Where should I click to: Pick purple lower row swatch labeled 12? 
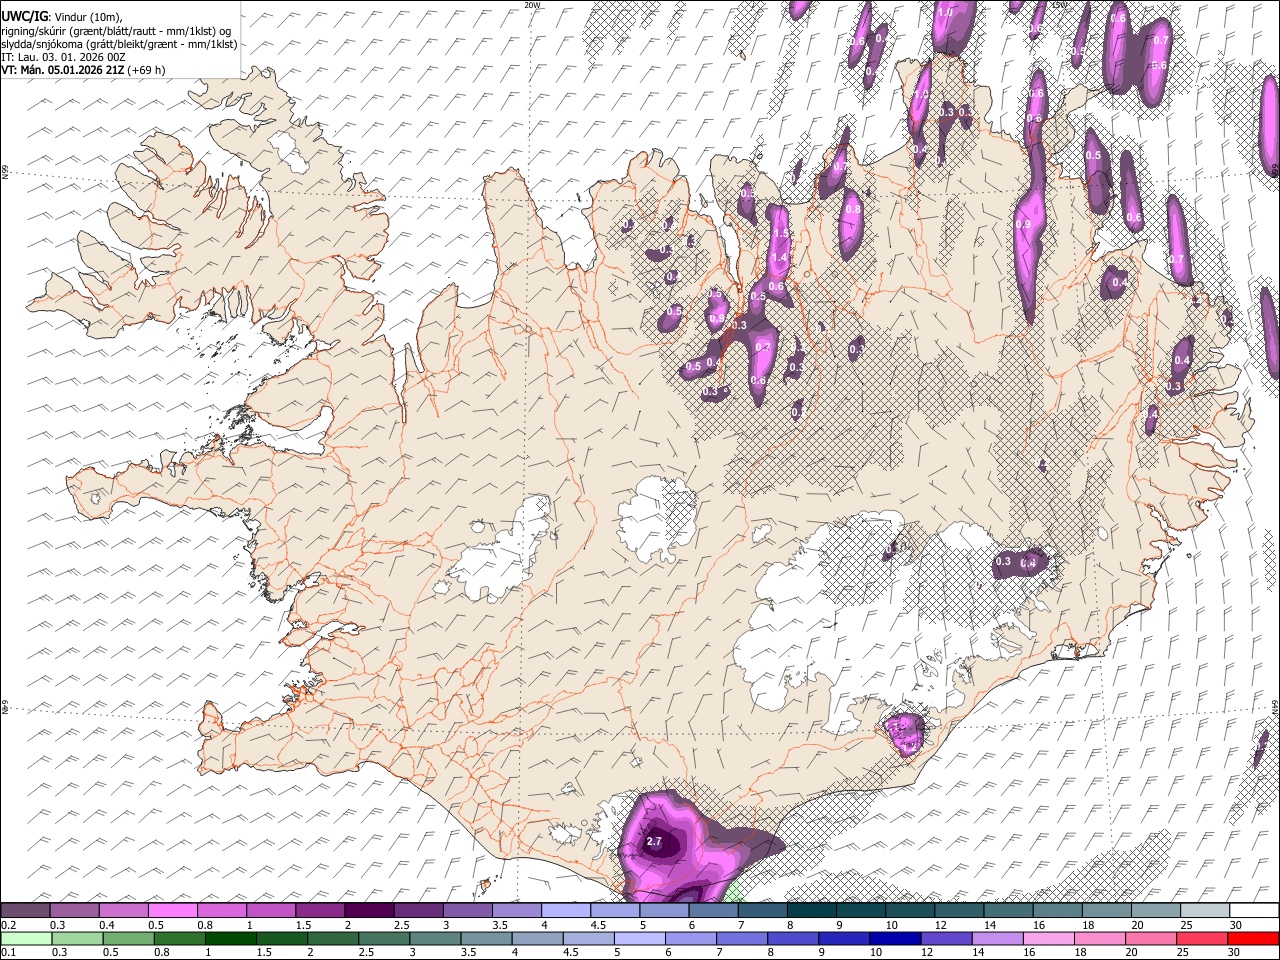946,938
